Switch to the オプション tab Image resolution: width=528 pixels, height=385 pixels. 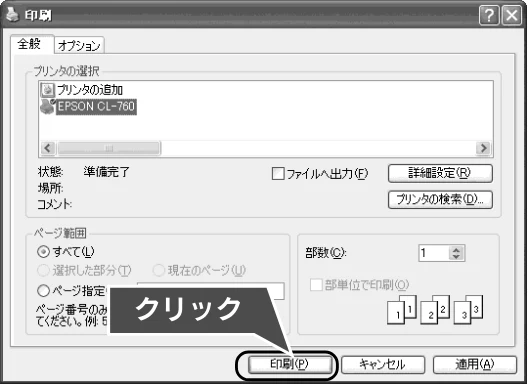pyautogui.click(x=79, y=45)
